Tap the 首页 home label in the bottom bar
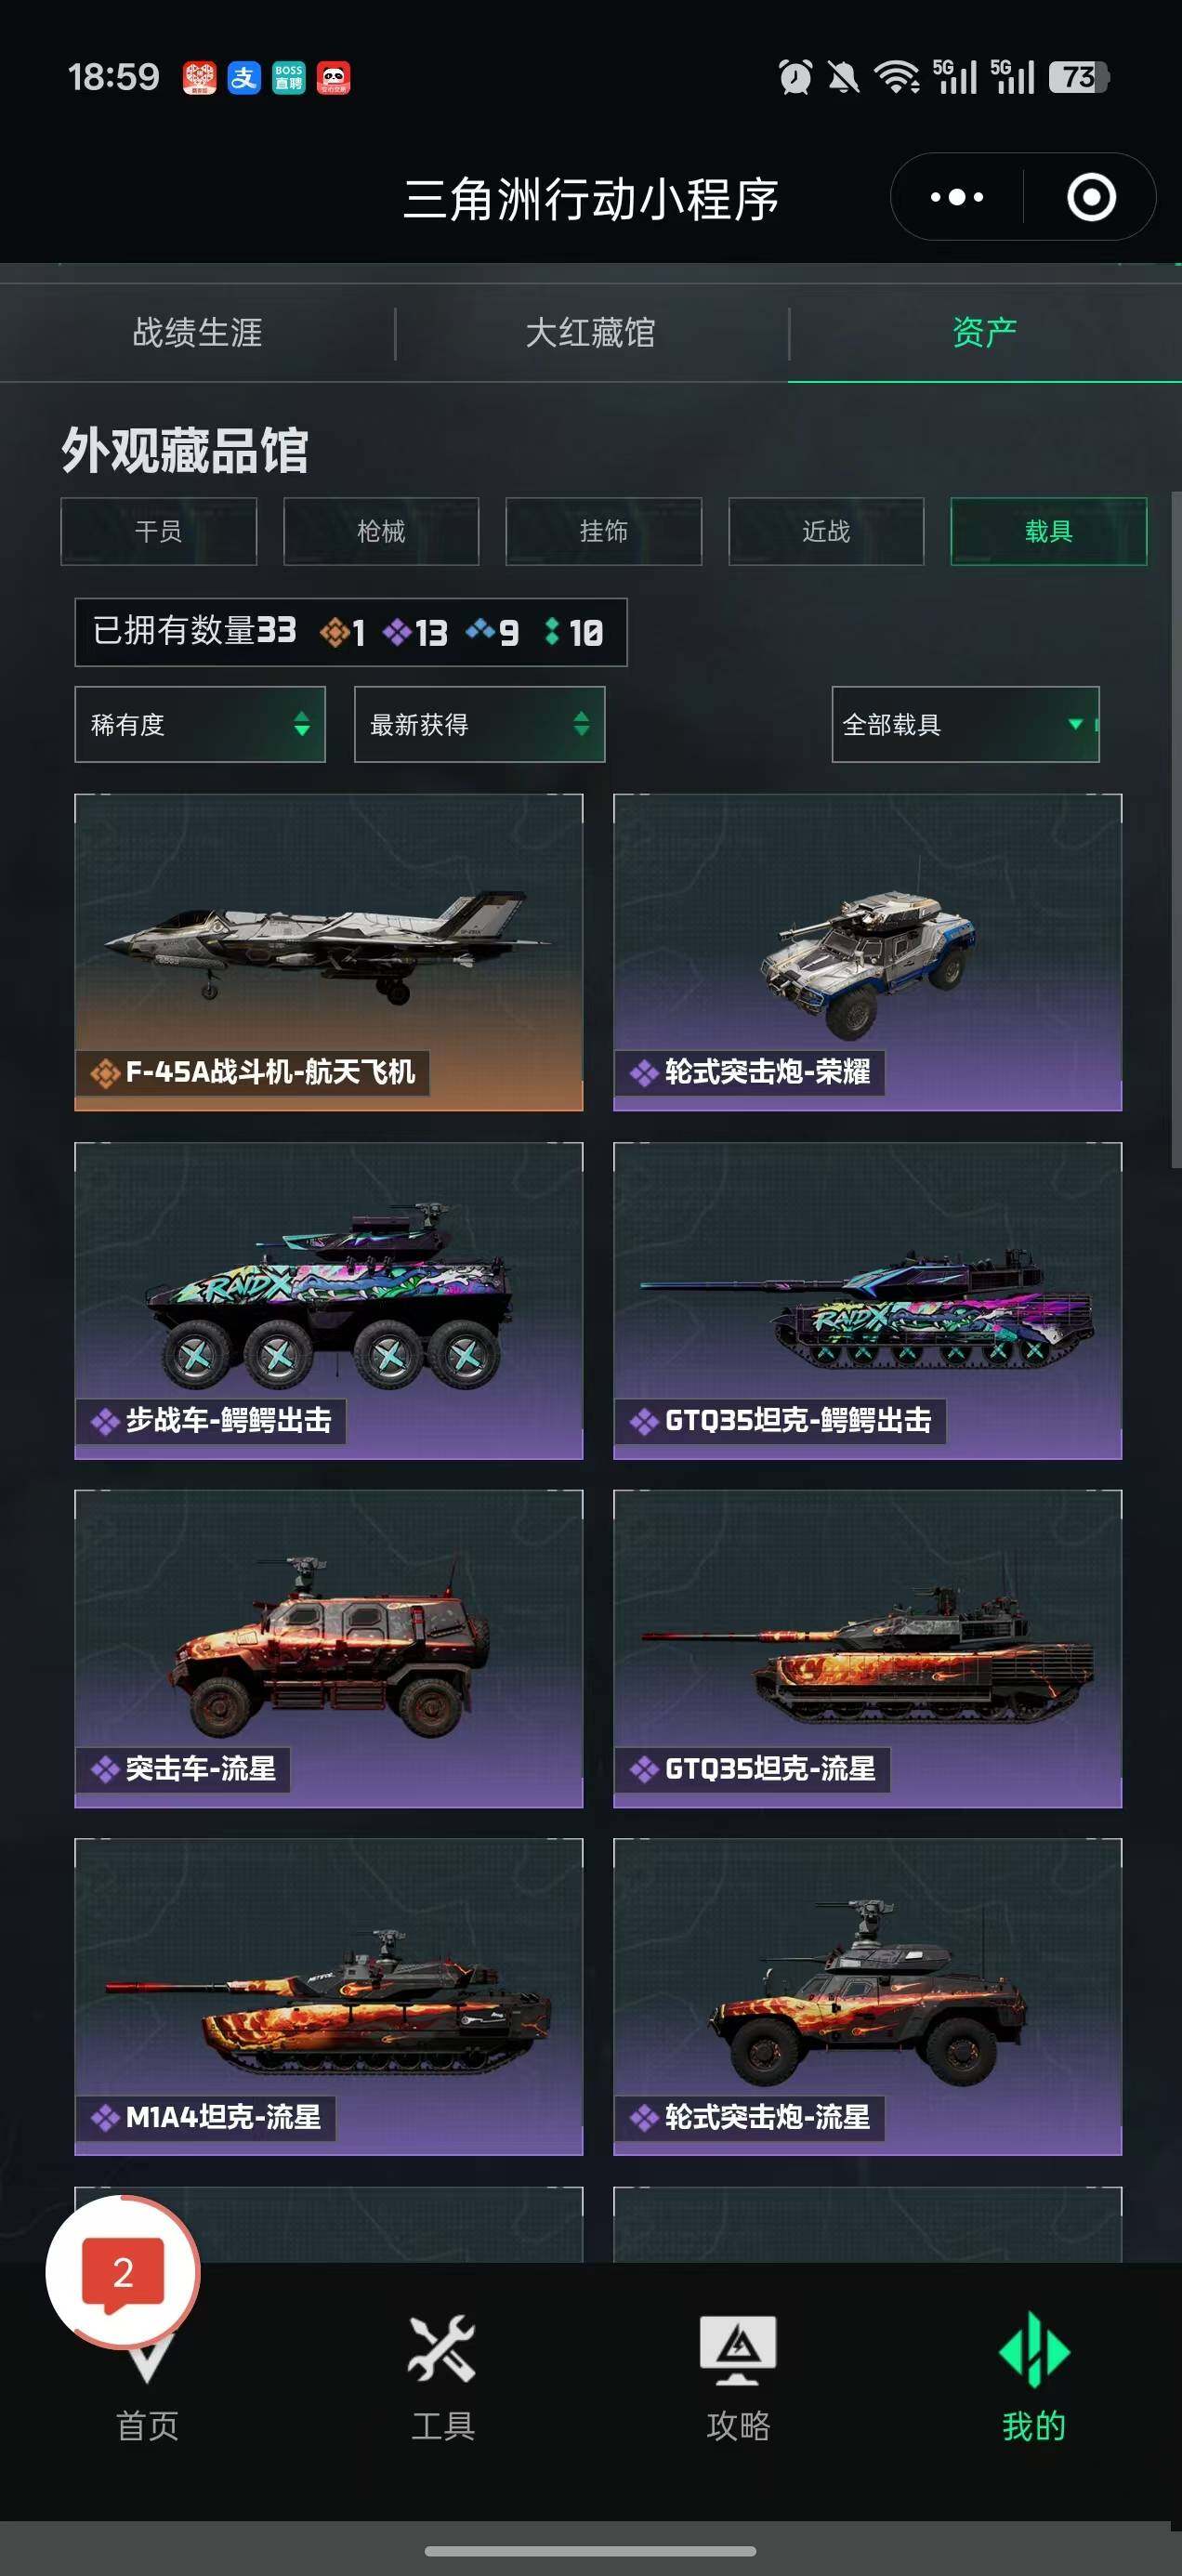 [147, 2425]
